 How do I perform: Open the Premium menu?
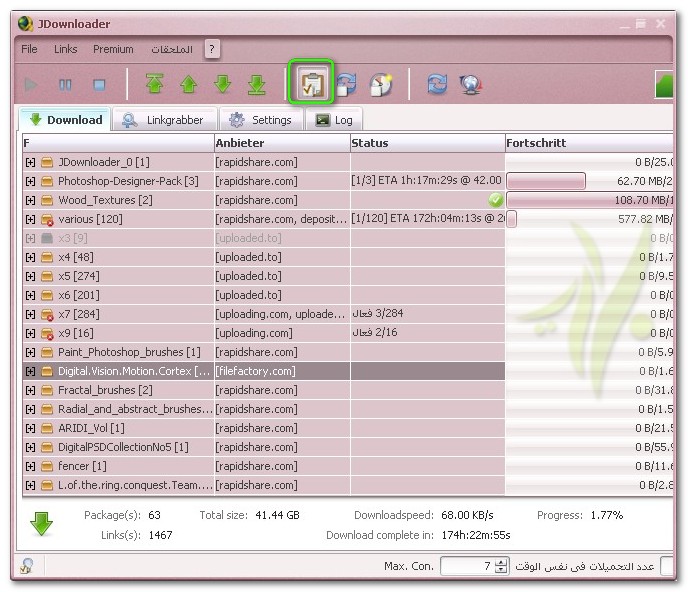113,49
